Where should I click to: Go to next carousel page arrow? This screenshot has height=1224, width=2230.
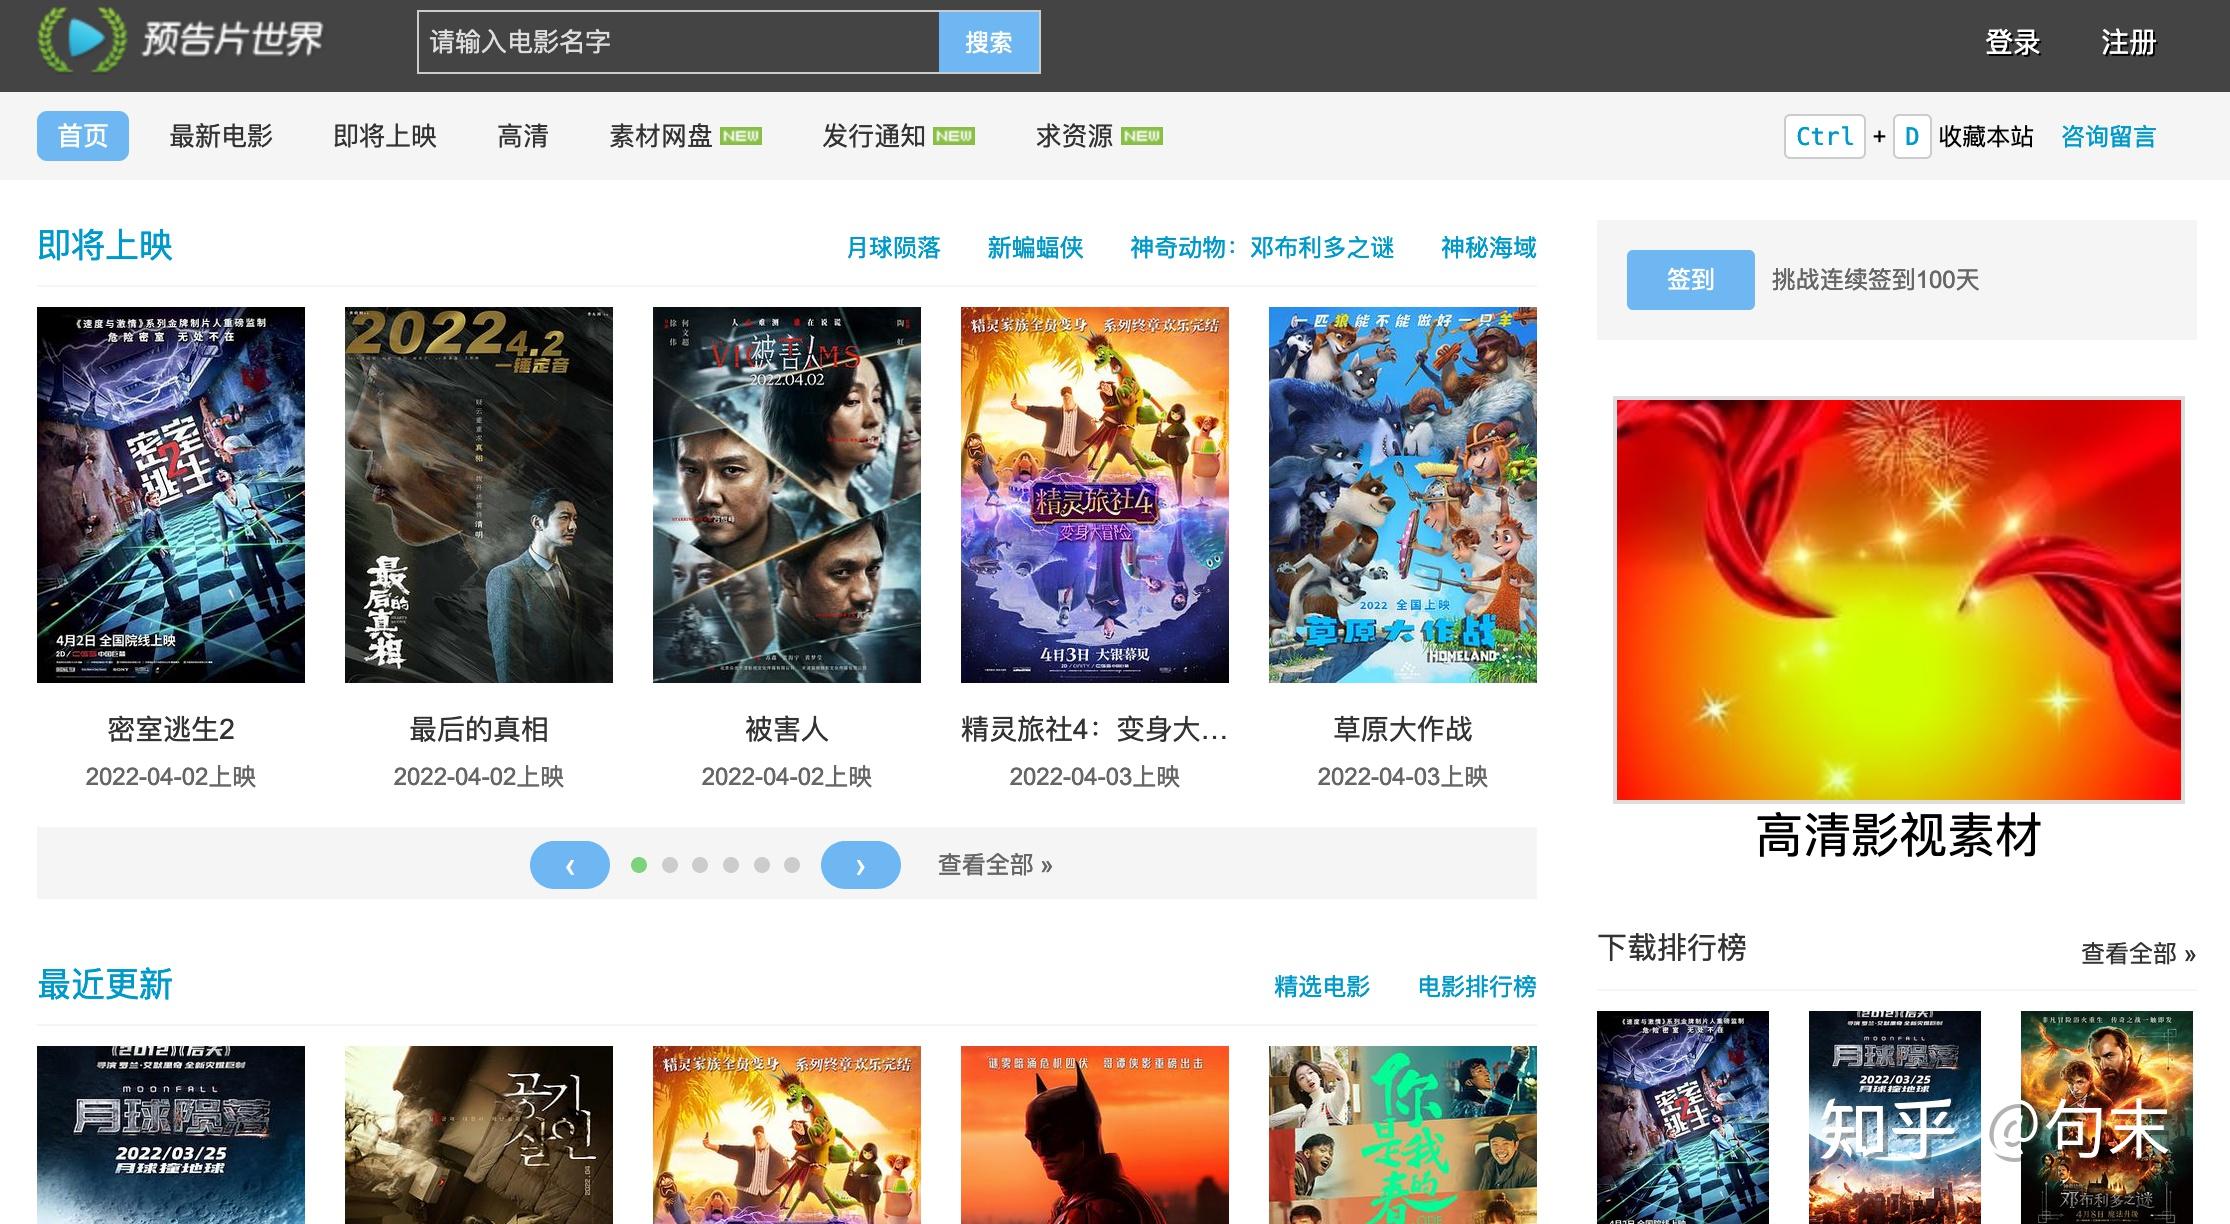(861, 865)
